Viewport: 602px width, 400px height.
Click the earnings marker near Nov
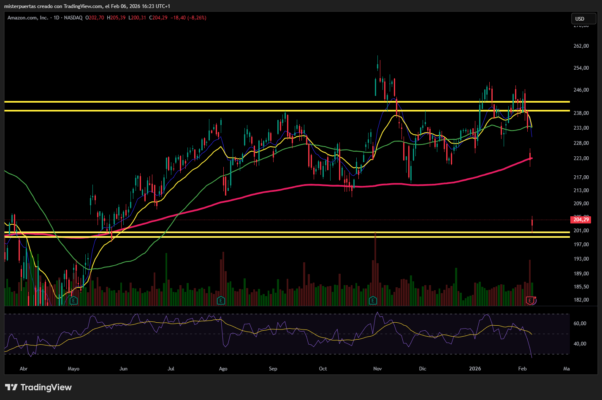click(373, 299)
